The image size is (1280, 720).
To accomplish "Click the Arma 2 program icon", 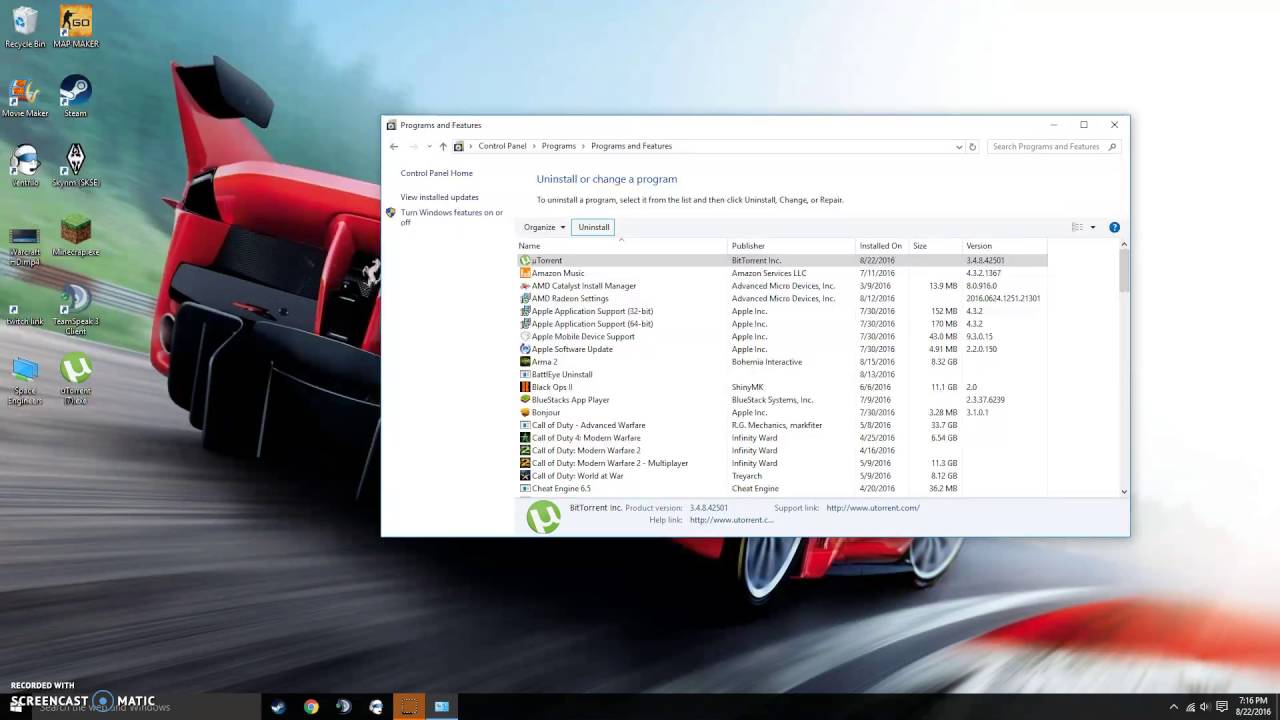I will coord(525,362).
